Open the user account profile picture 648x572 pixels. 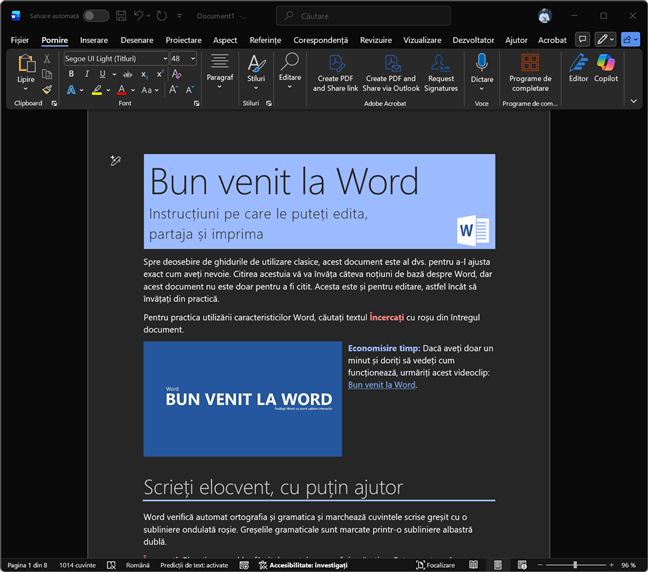[545, 16]
